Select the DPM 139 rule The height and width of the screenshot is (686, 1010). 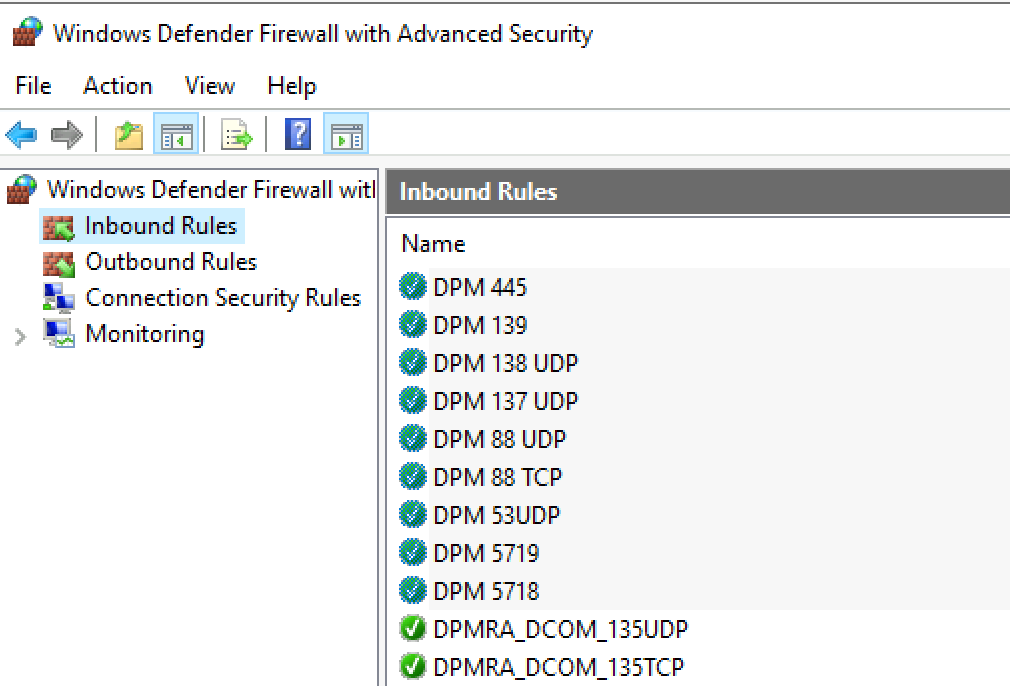(x=480, y=325)
